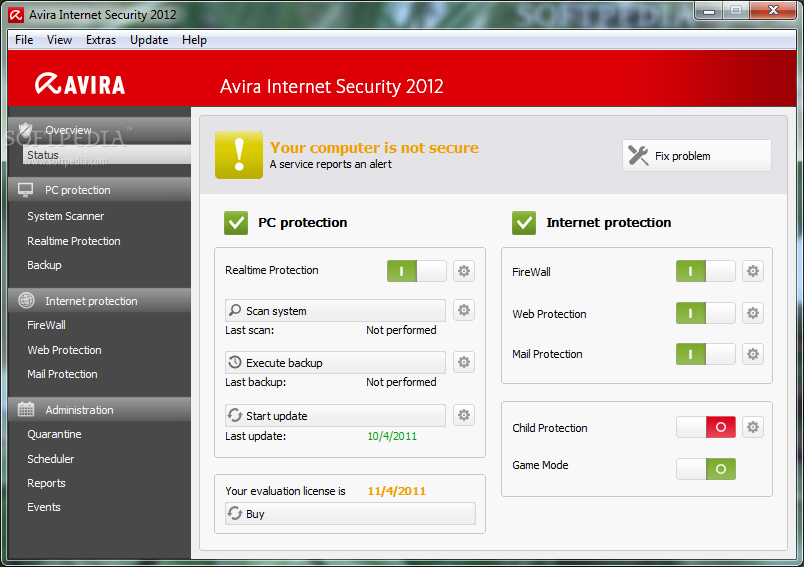Click the refresh icon on Start update
This screenshot has height=567, width=804.
click(235, 415)
